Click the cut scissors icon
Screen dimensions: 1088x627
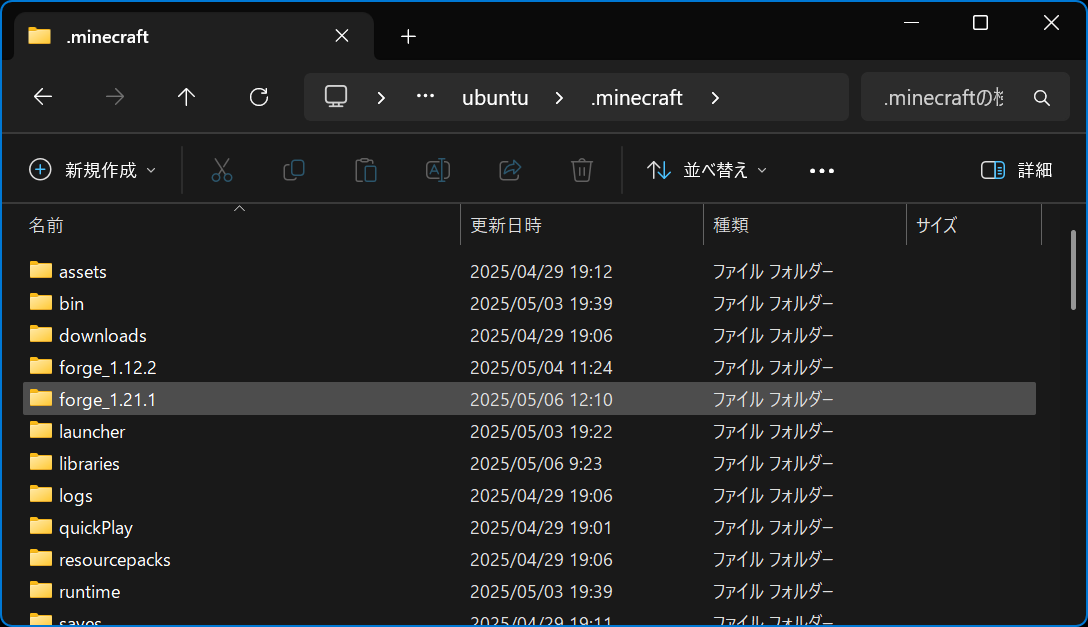(222, 170)
